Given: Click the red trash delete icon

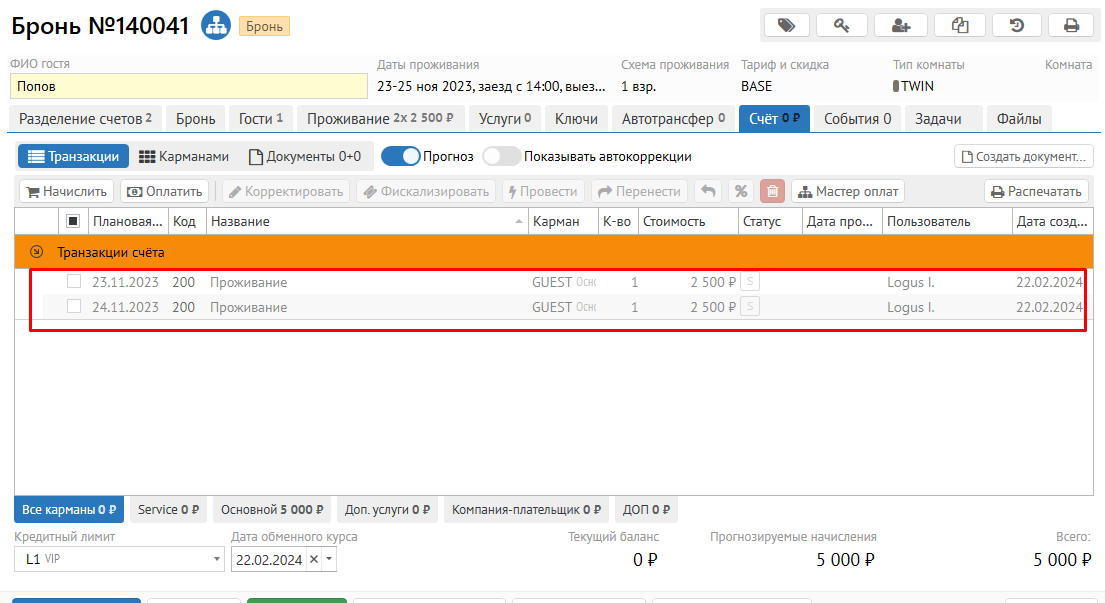Looking at the screenshot, I should click(x=772, y=191).
